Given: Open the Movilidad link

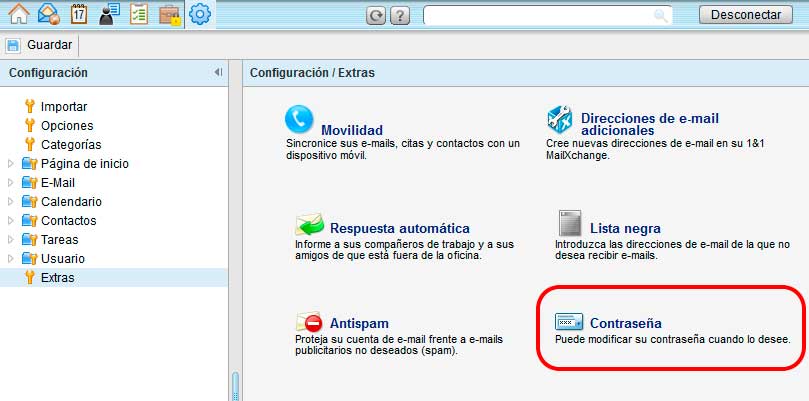Looking at the screenshot, I should pyautogui.click(x=352, y=130).
